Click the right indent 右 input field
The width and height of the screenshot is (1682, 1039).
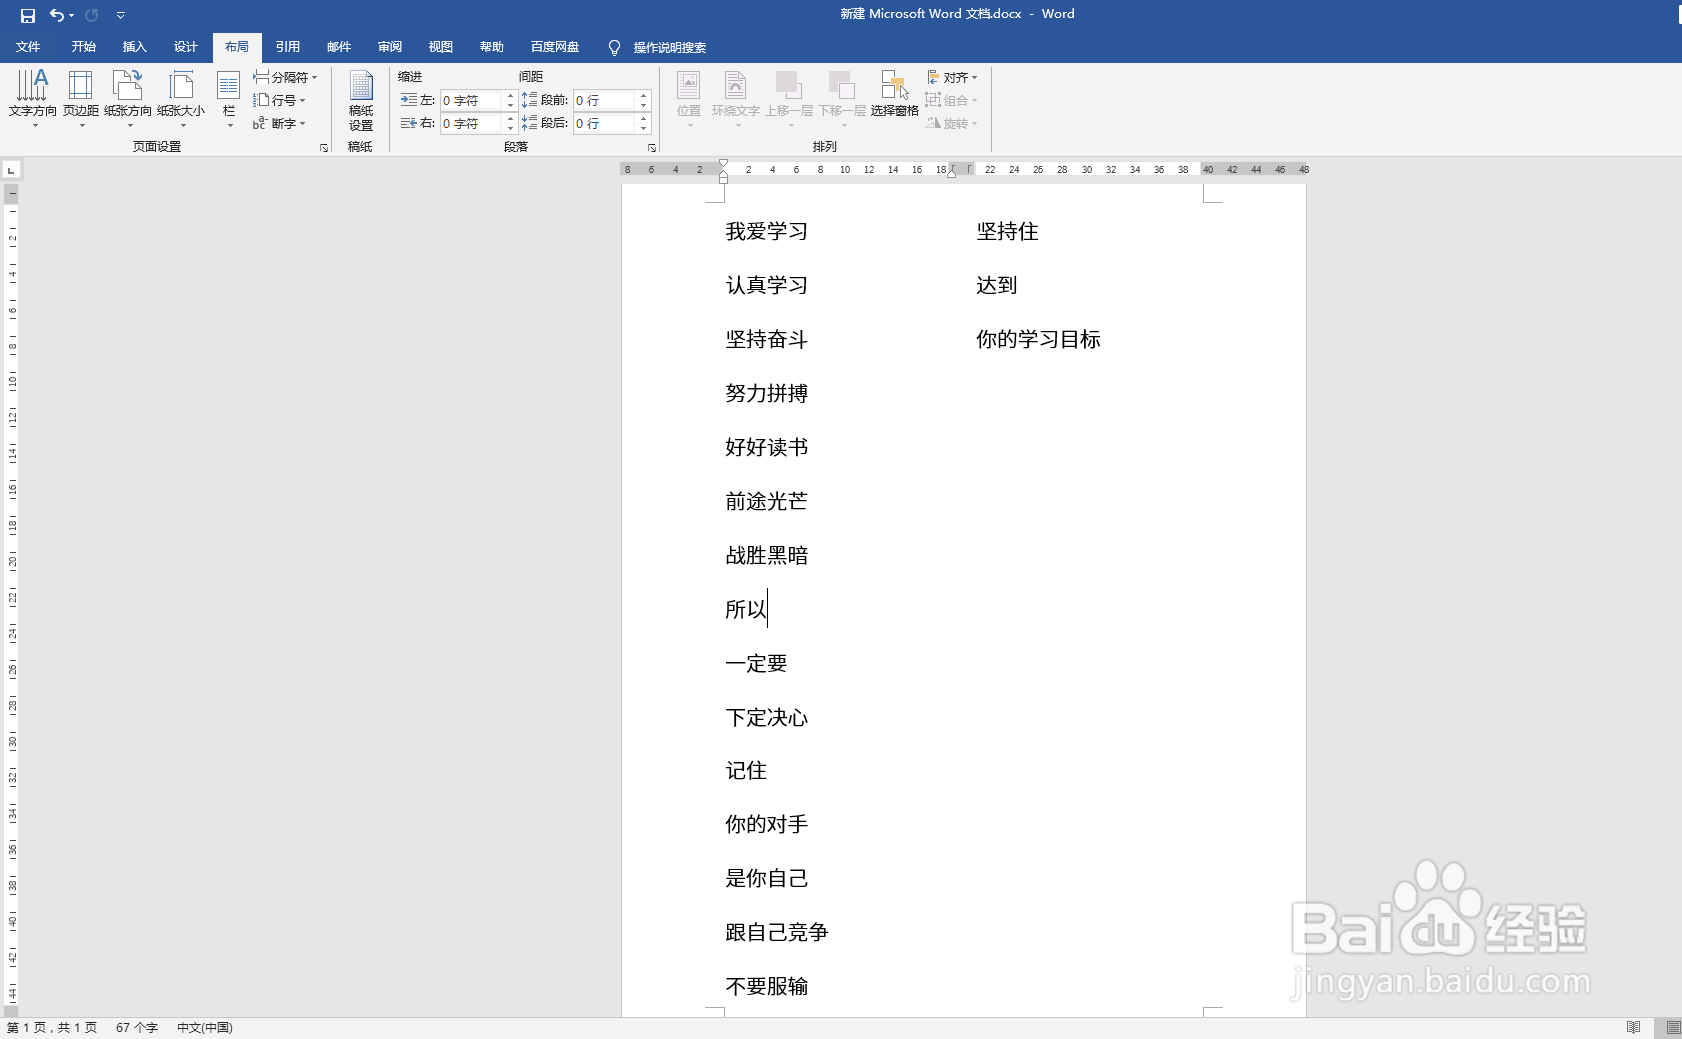point(471,123)
